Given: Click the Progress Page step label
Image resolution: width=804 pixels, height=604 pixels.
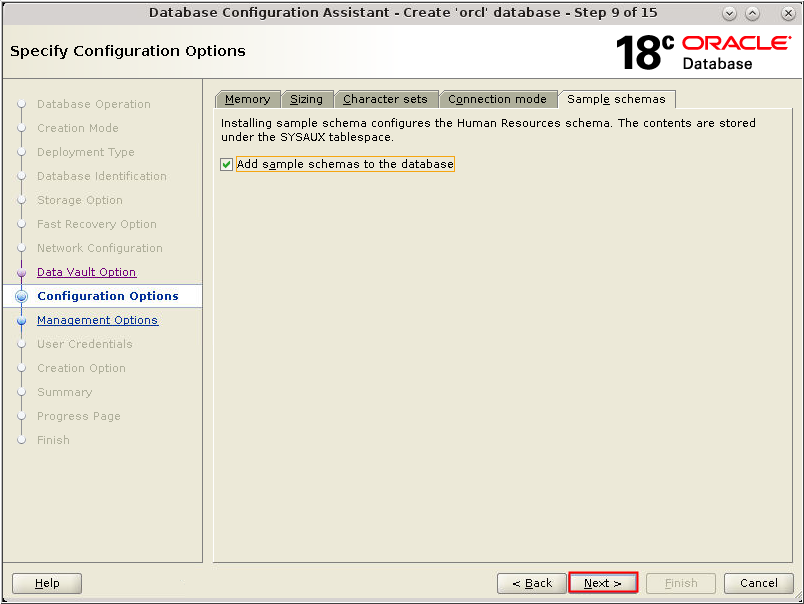Looking at the screenshot, I should click(79, 416).
